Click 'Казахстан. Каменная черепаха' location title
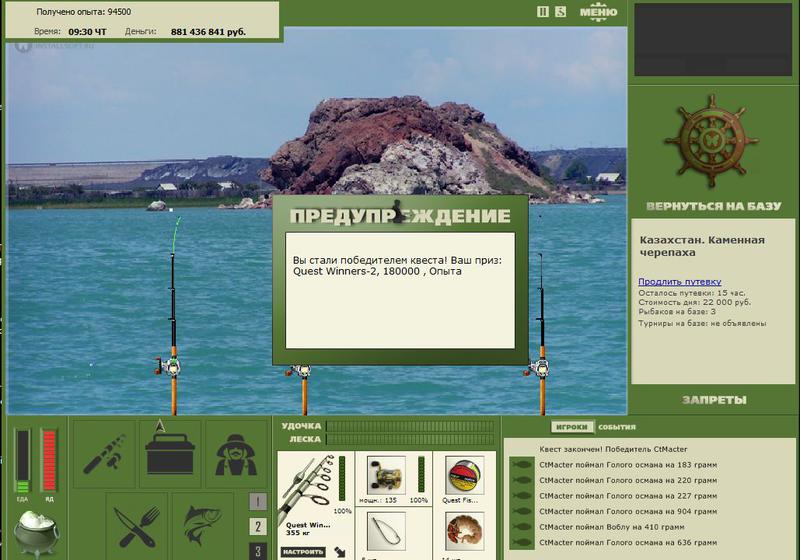Image resolution: width=800 pixels, height=560 pixels. click(702, 246)
